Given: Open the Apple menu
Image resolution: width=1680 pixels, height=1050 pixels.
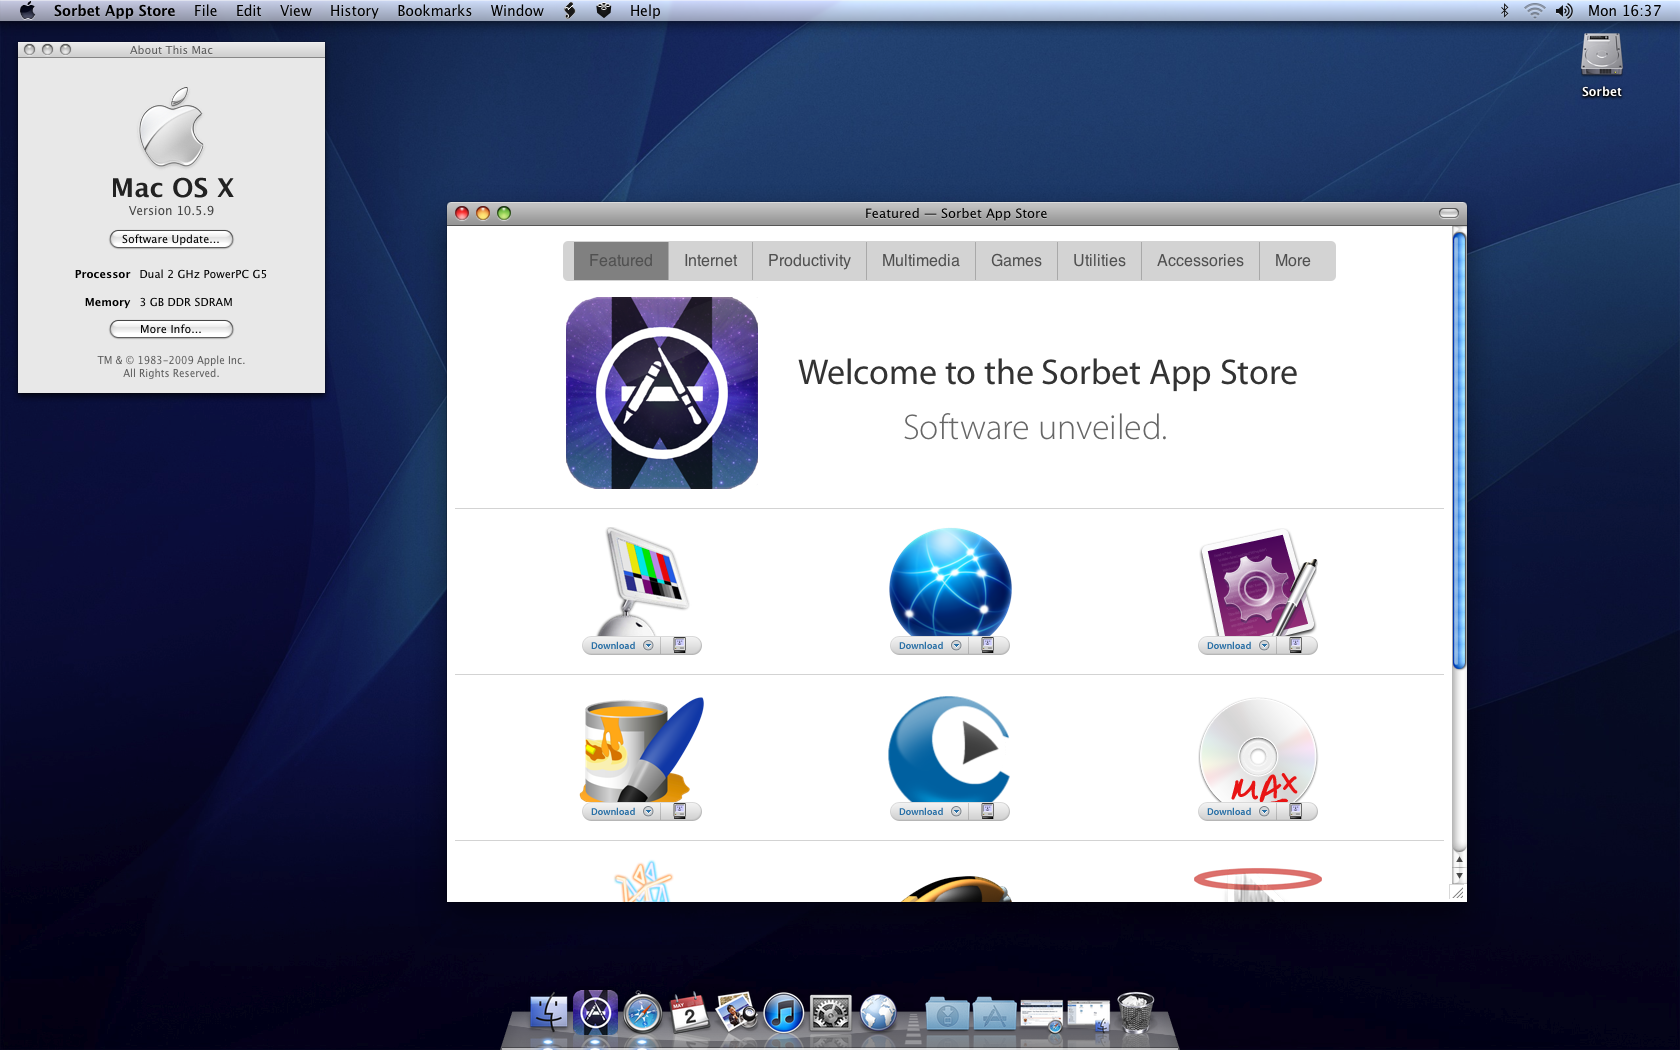Looking at the screenshot, I should (x=27, y=10).
